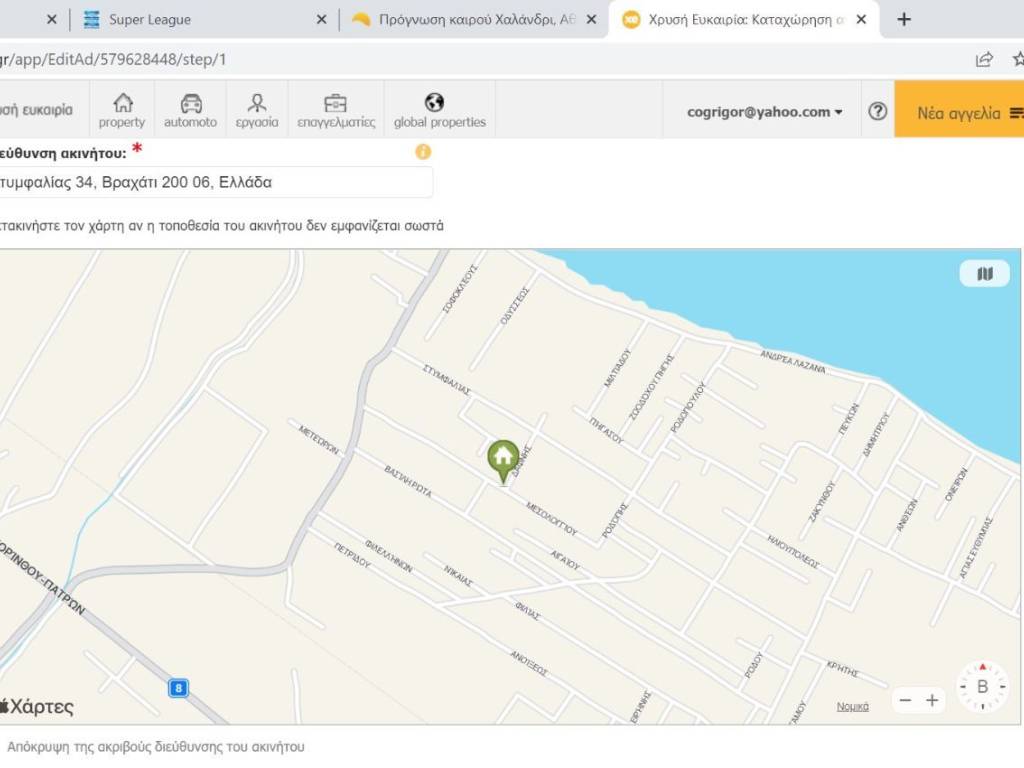
Task: Toggle Απόκρυψη της ακριβούς διεύθυνσης option
Action: coord(155,747)
